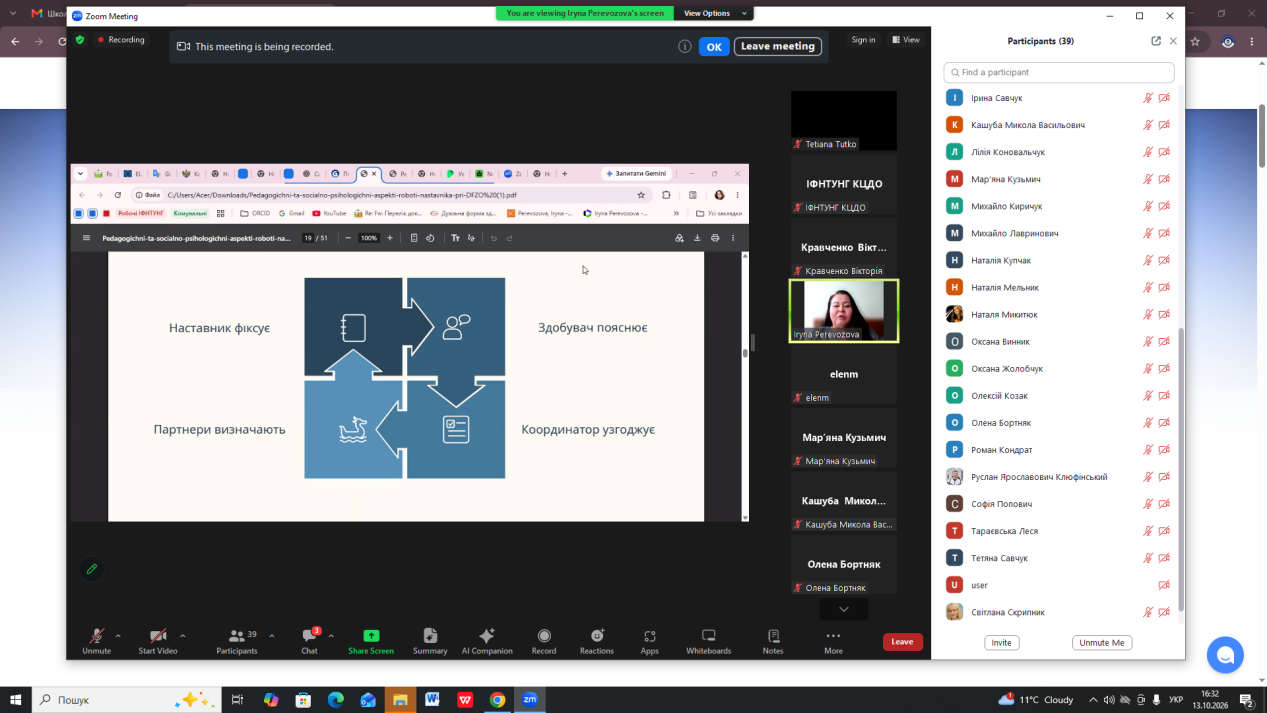The height and width of the screenshot is (713, 1267).
Task: Open the Chat panel with 3 unread
Action: pos(310,641)
